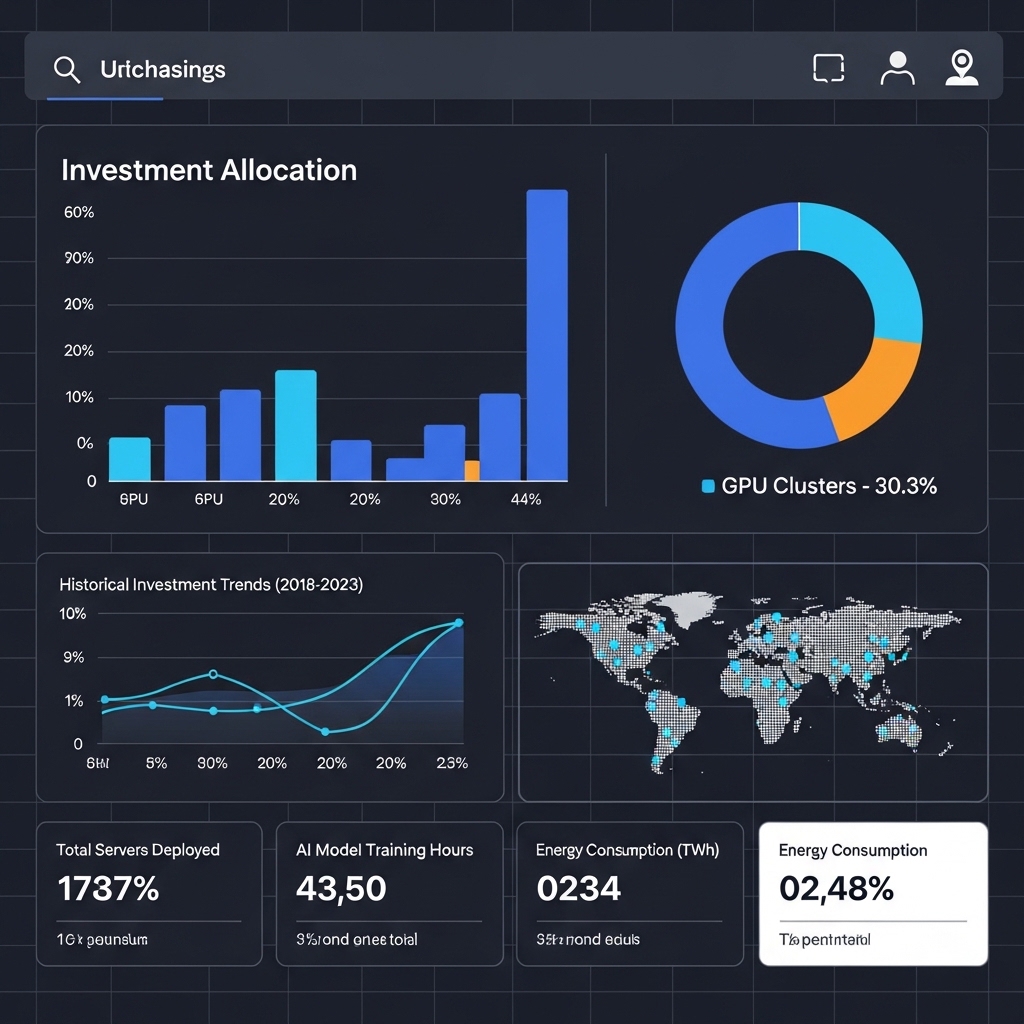Open the user profile icon

pos(897,68)
